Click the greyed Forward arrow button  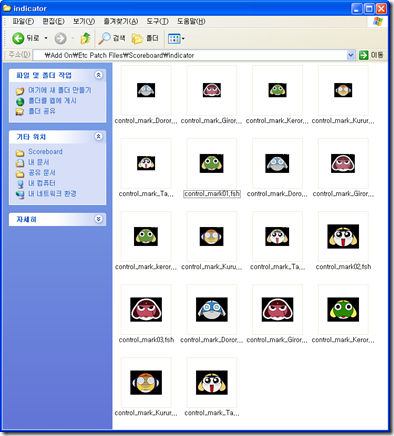point(60,39)
